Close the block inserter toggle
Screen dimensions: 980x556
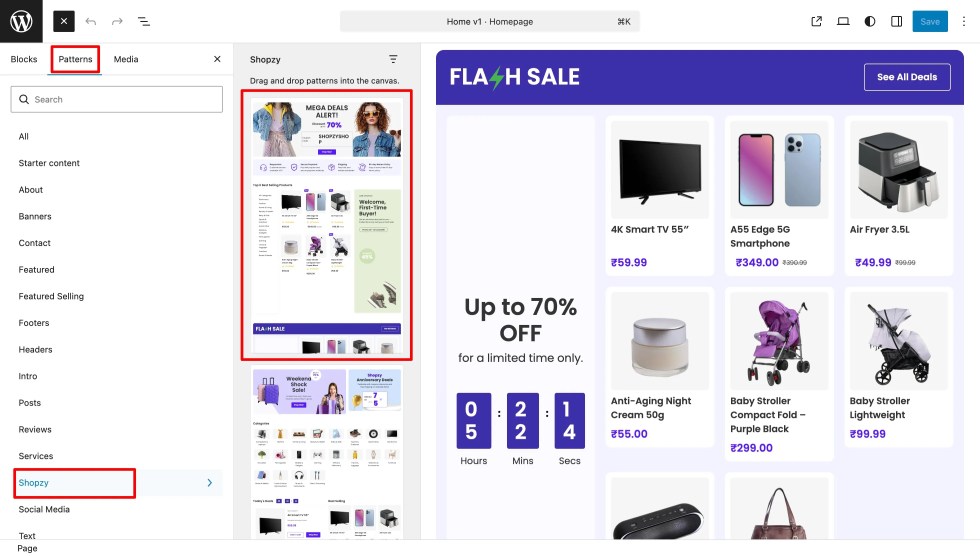click(64, 21)
